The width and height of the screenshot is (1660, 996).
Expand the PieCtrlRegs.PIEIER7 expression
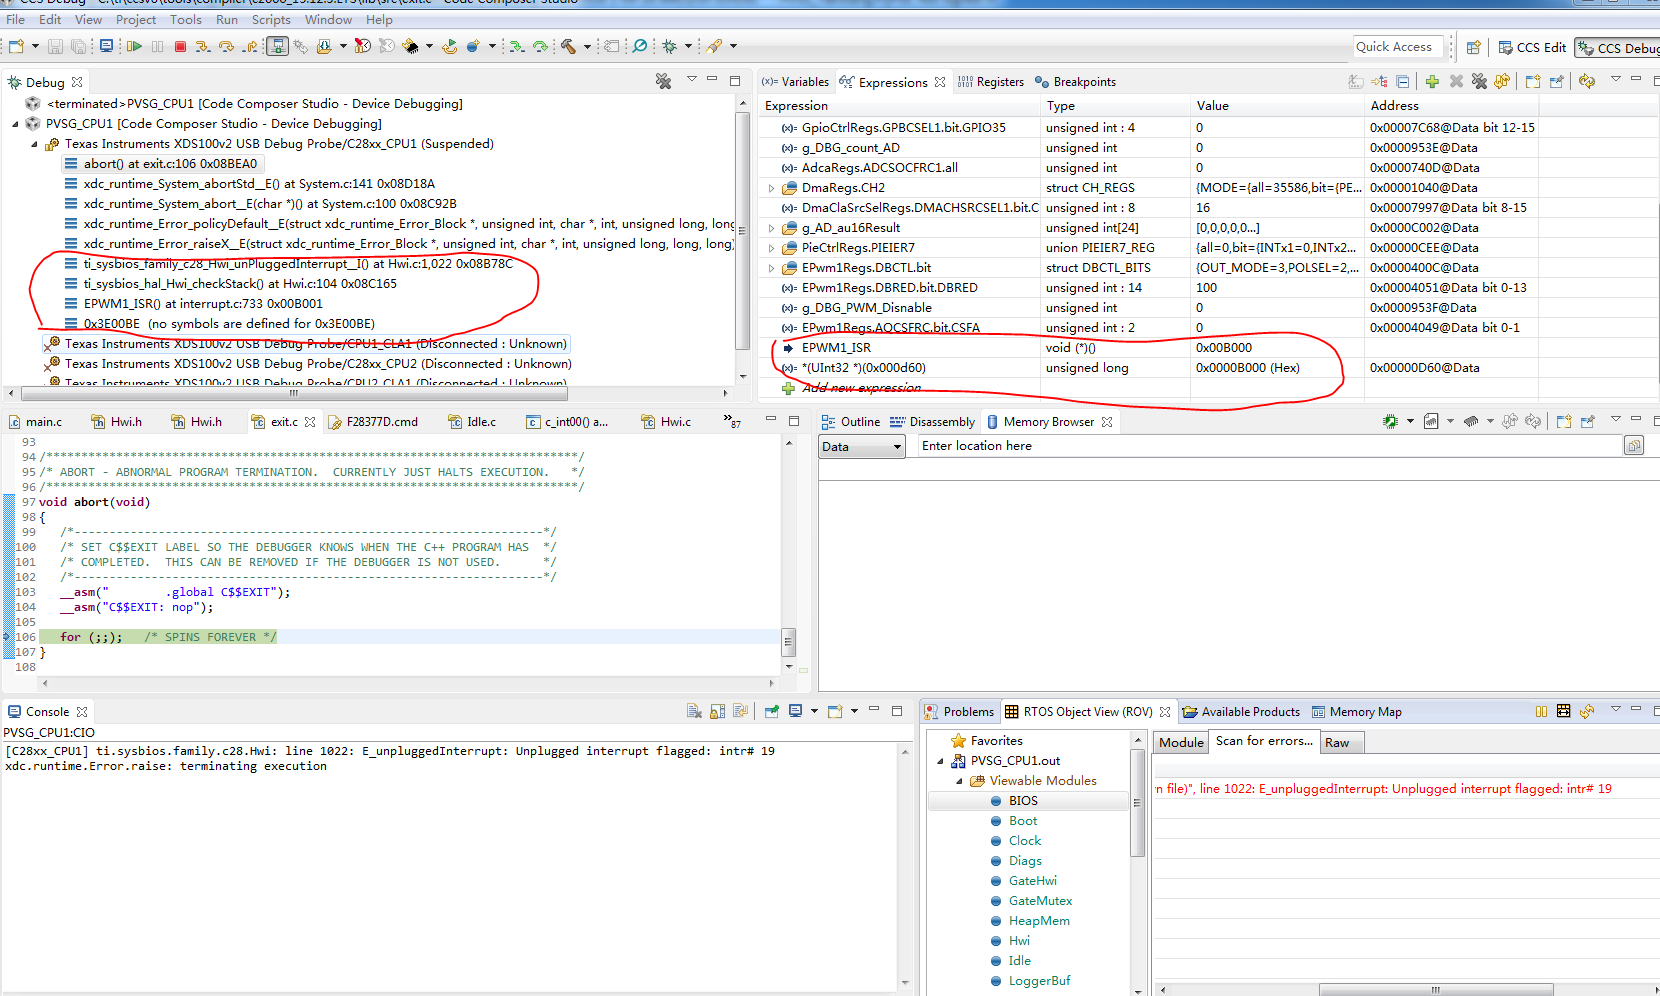click(x=771, y=248)
